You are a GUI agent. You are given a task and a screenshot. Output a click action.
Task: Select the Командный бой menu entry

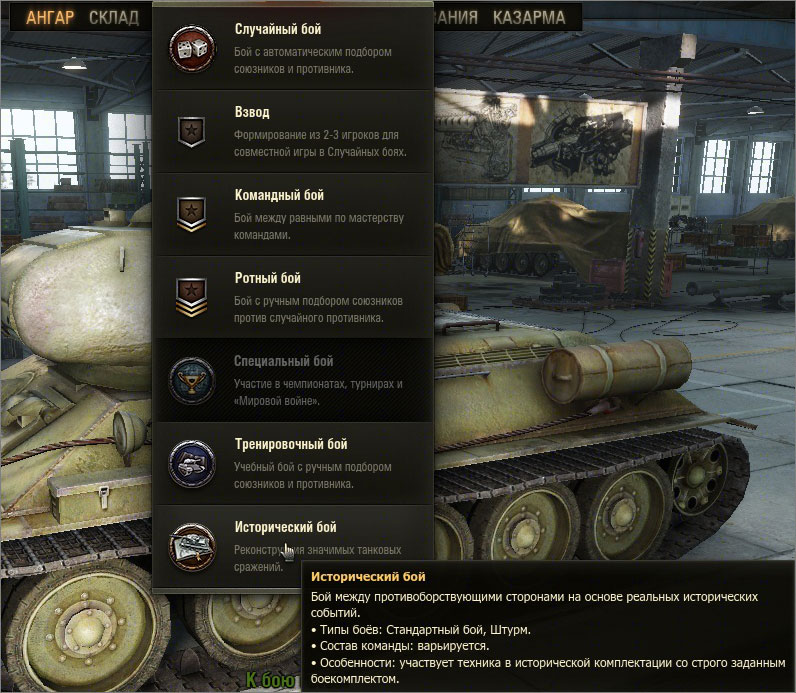(279, 195)
